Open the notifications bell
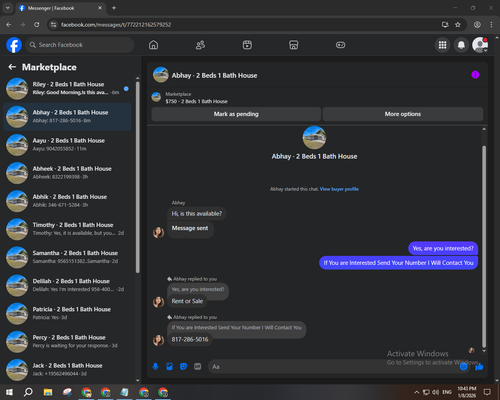 pos(461,45)
